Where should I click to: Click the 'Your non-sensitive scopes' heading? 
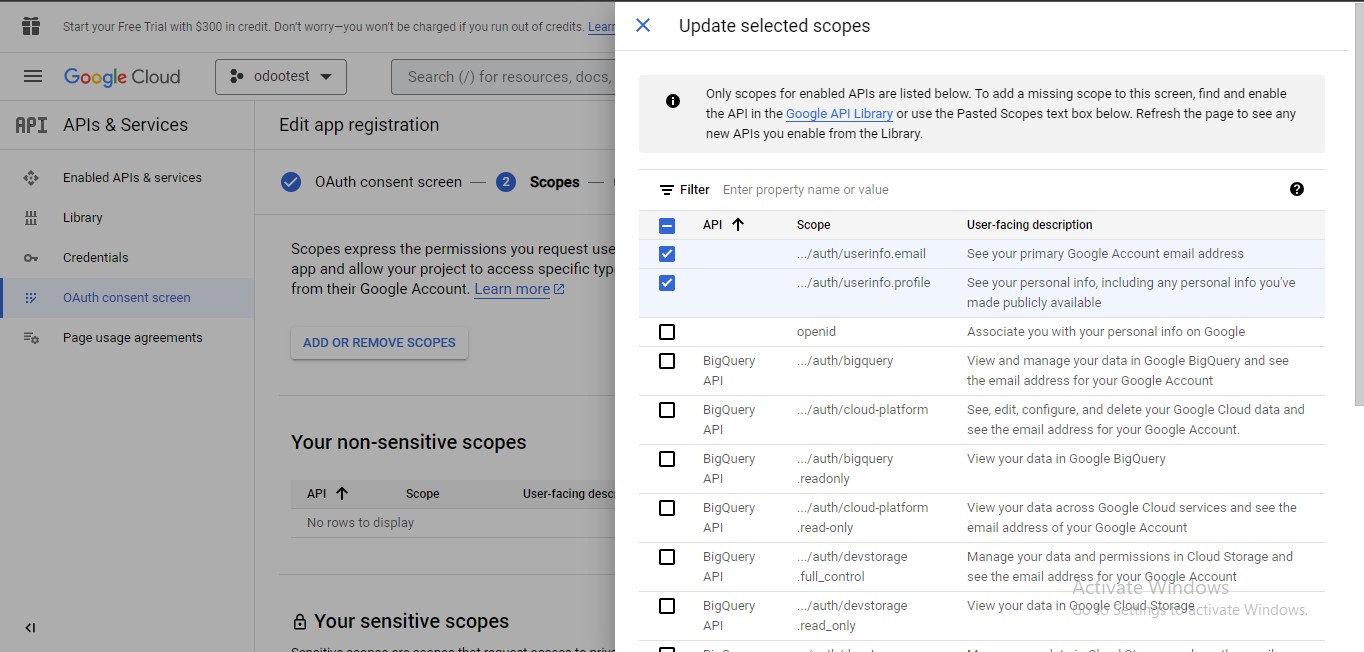pyautogui.click(x=408, y=442)
